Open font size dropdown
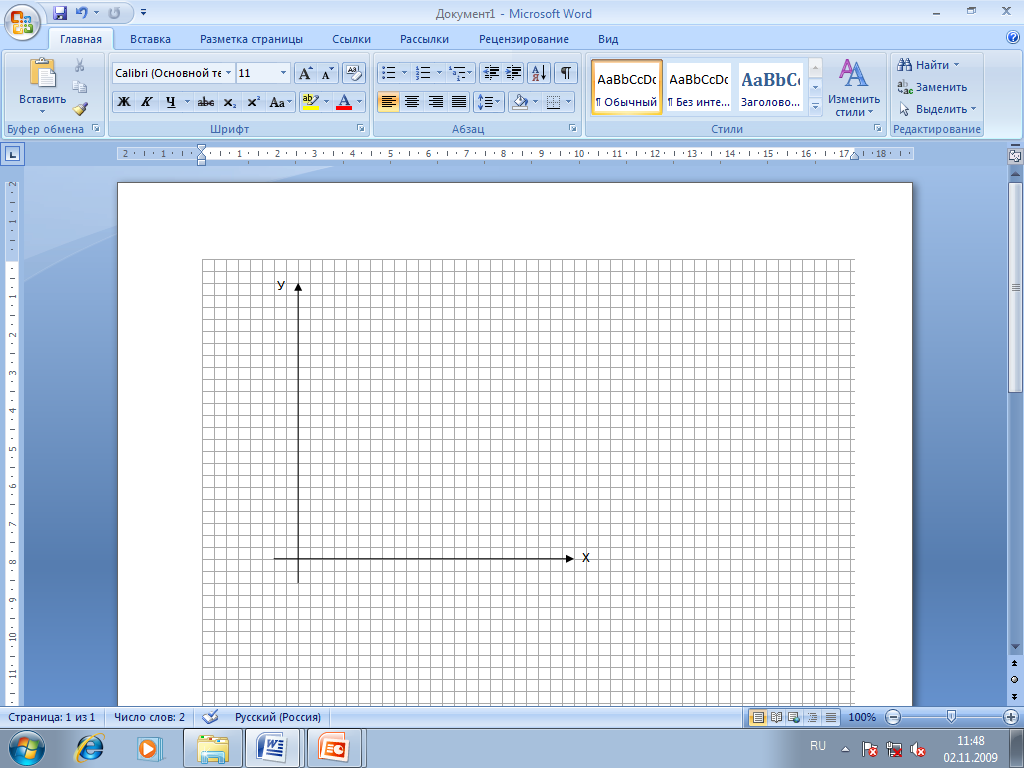Image resolution: width=1024 pixels, height=768 pixels. tap(283, 73)
